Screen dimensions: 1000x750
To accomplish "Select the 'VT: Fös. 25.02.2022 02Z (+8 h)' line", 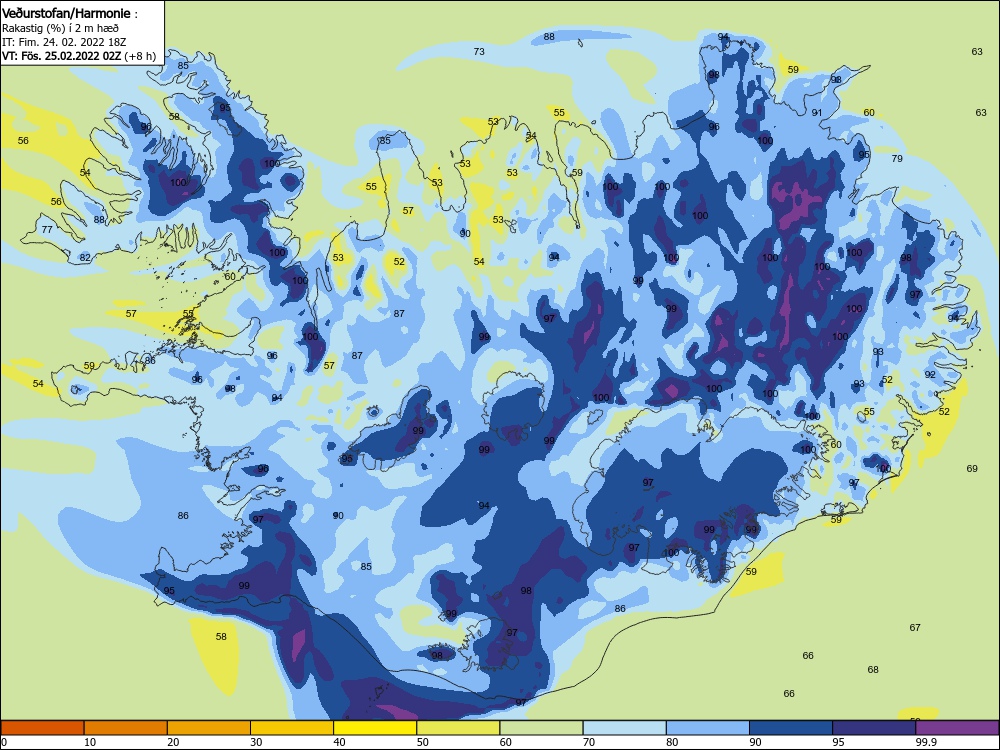I will point(78,56).
